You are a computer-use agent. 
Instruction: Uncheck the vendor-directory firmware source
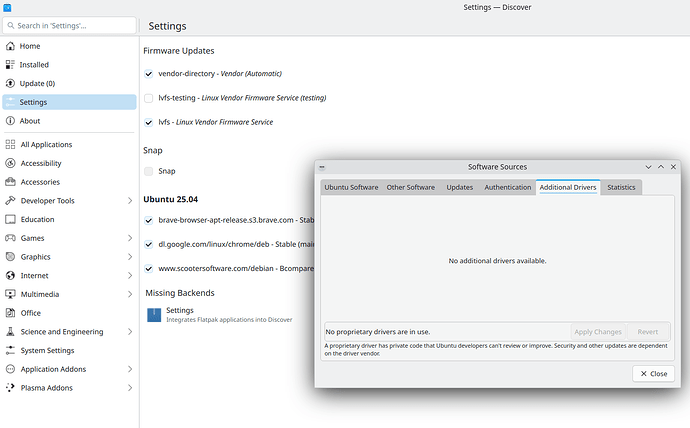(x=149, y=74)
